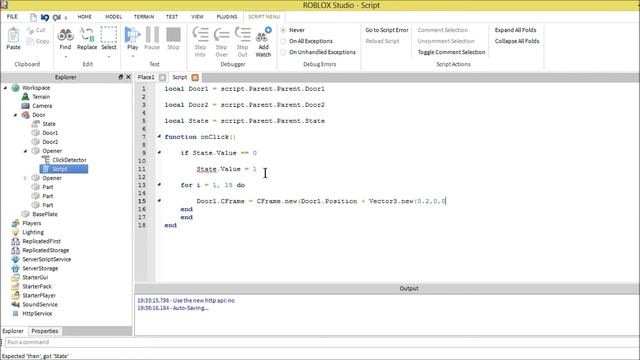Open the Select dropdown arrow
Viewport: 640px width, 360px height.
tap(109, 56)
